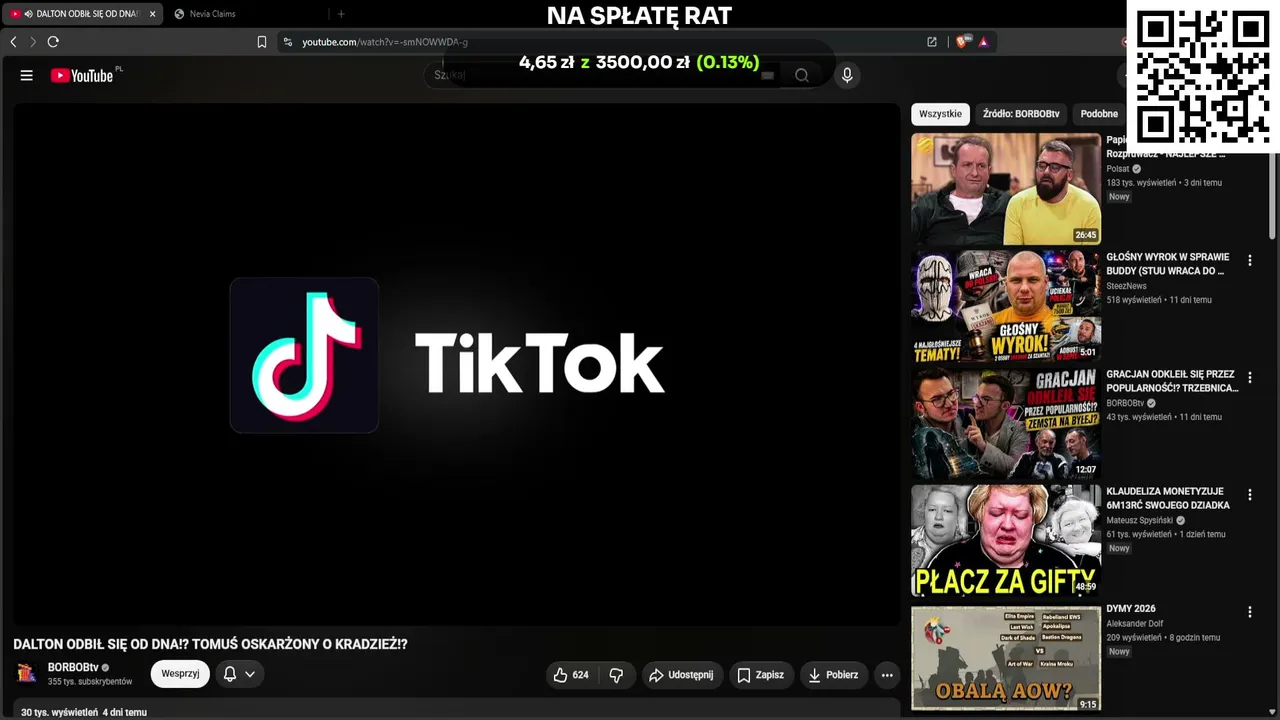
Task: Open the BORBOBtv channel name below the video
Action: click(73, 667)
